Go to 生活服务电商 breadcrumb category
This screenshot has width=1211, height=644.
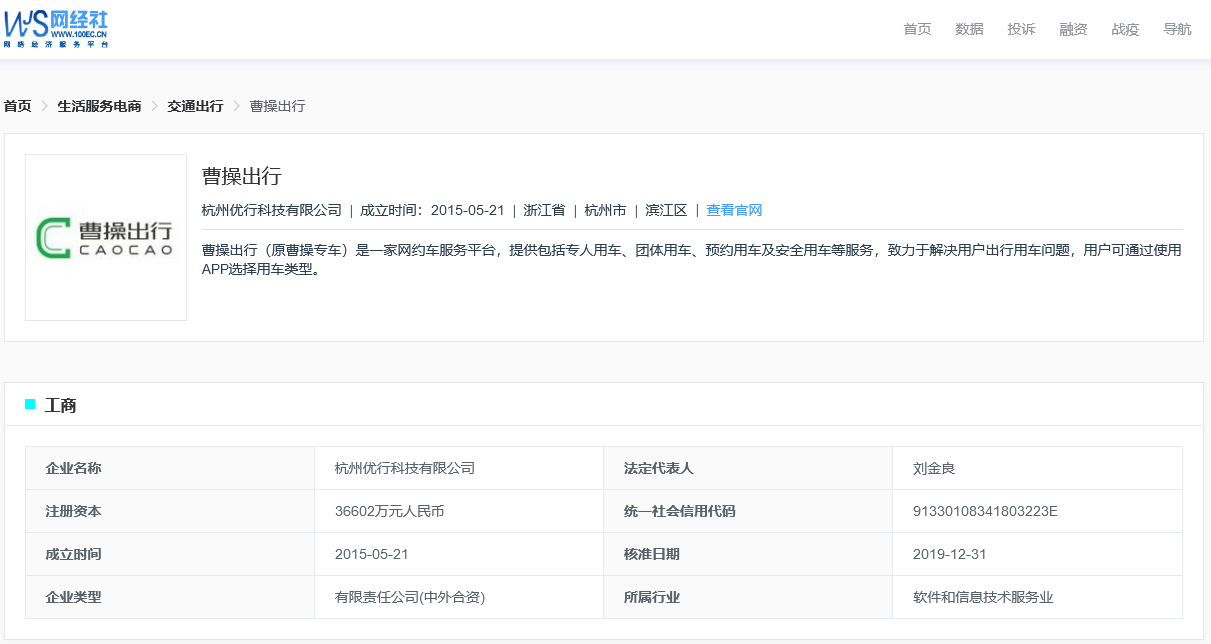(x=99, y=106)
